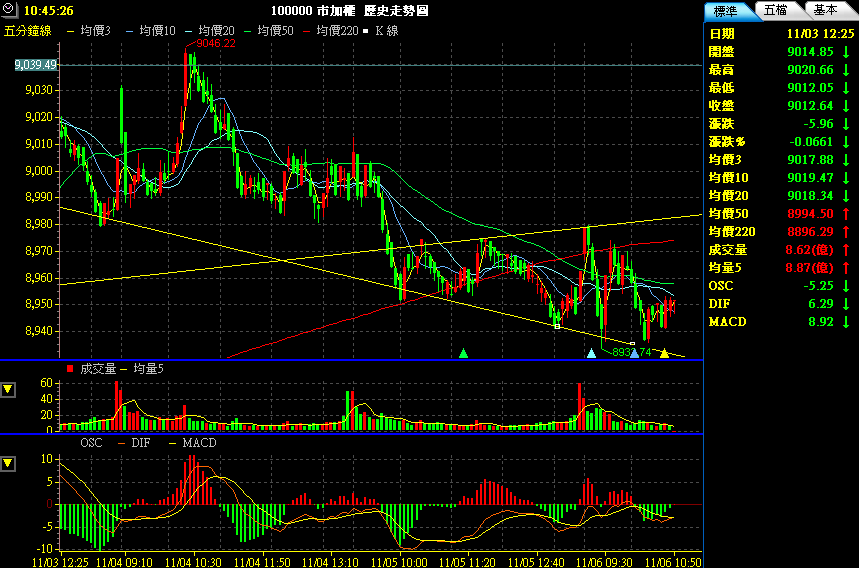Click the 均量5 legend label
The image size is (859, 568).
(148, 369)
